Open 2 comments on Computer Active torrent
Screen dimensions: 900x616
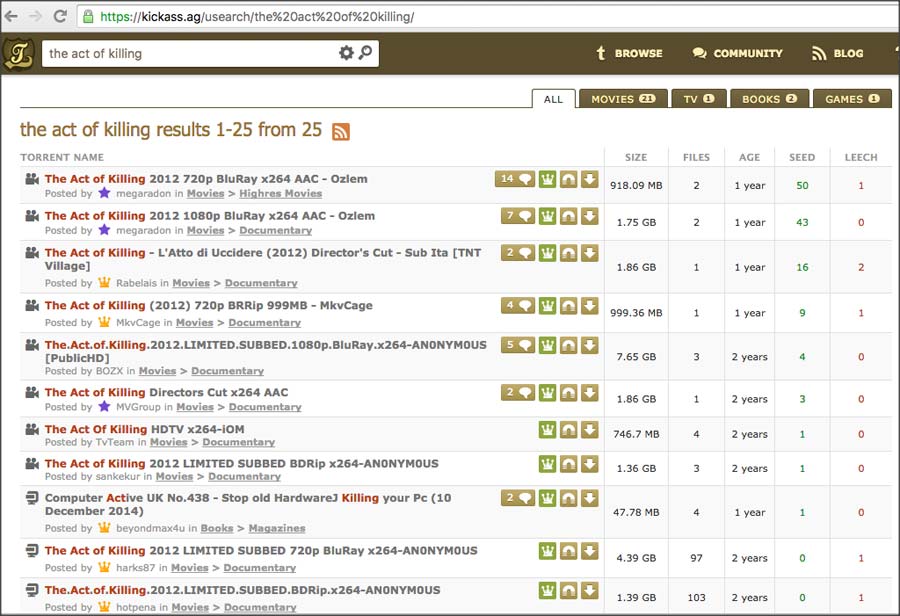click(518, 498)
